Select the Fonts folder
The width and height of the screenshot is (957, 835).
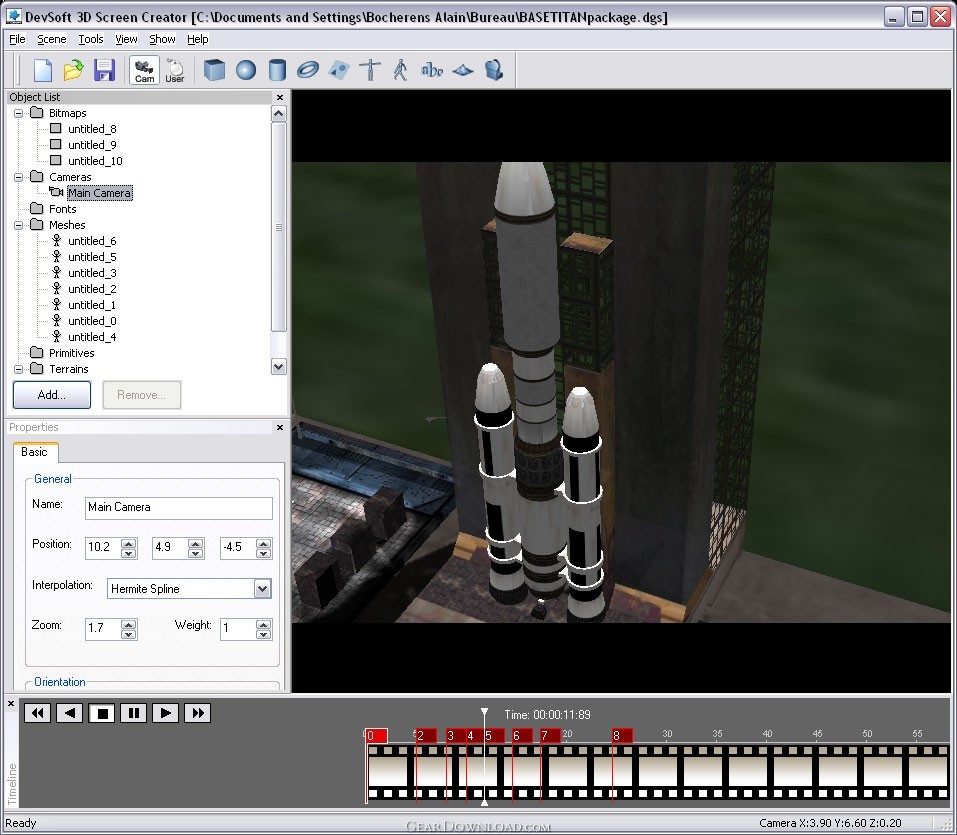[x=62, y=209]
